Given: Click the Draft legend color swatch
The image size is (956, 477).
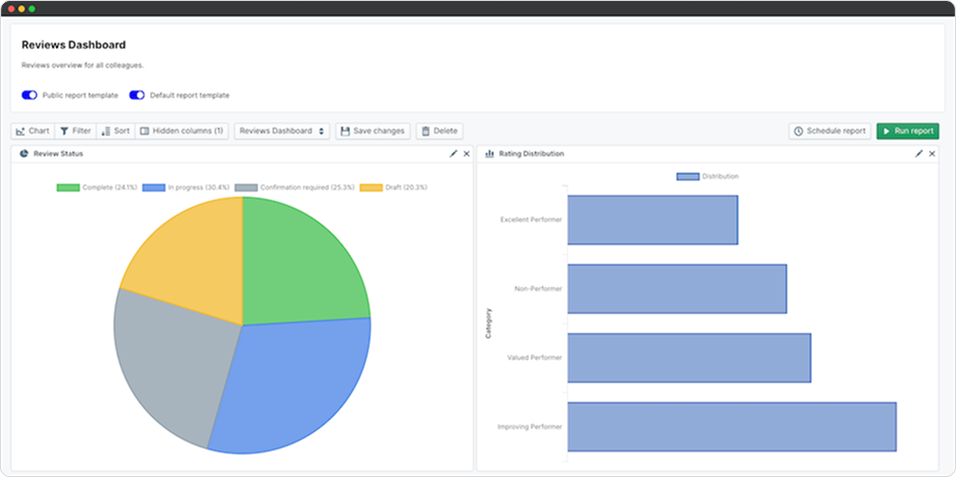Looking at the screenshot, I should [x=371, y=187].
